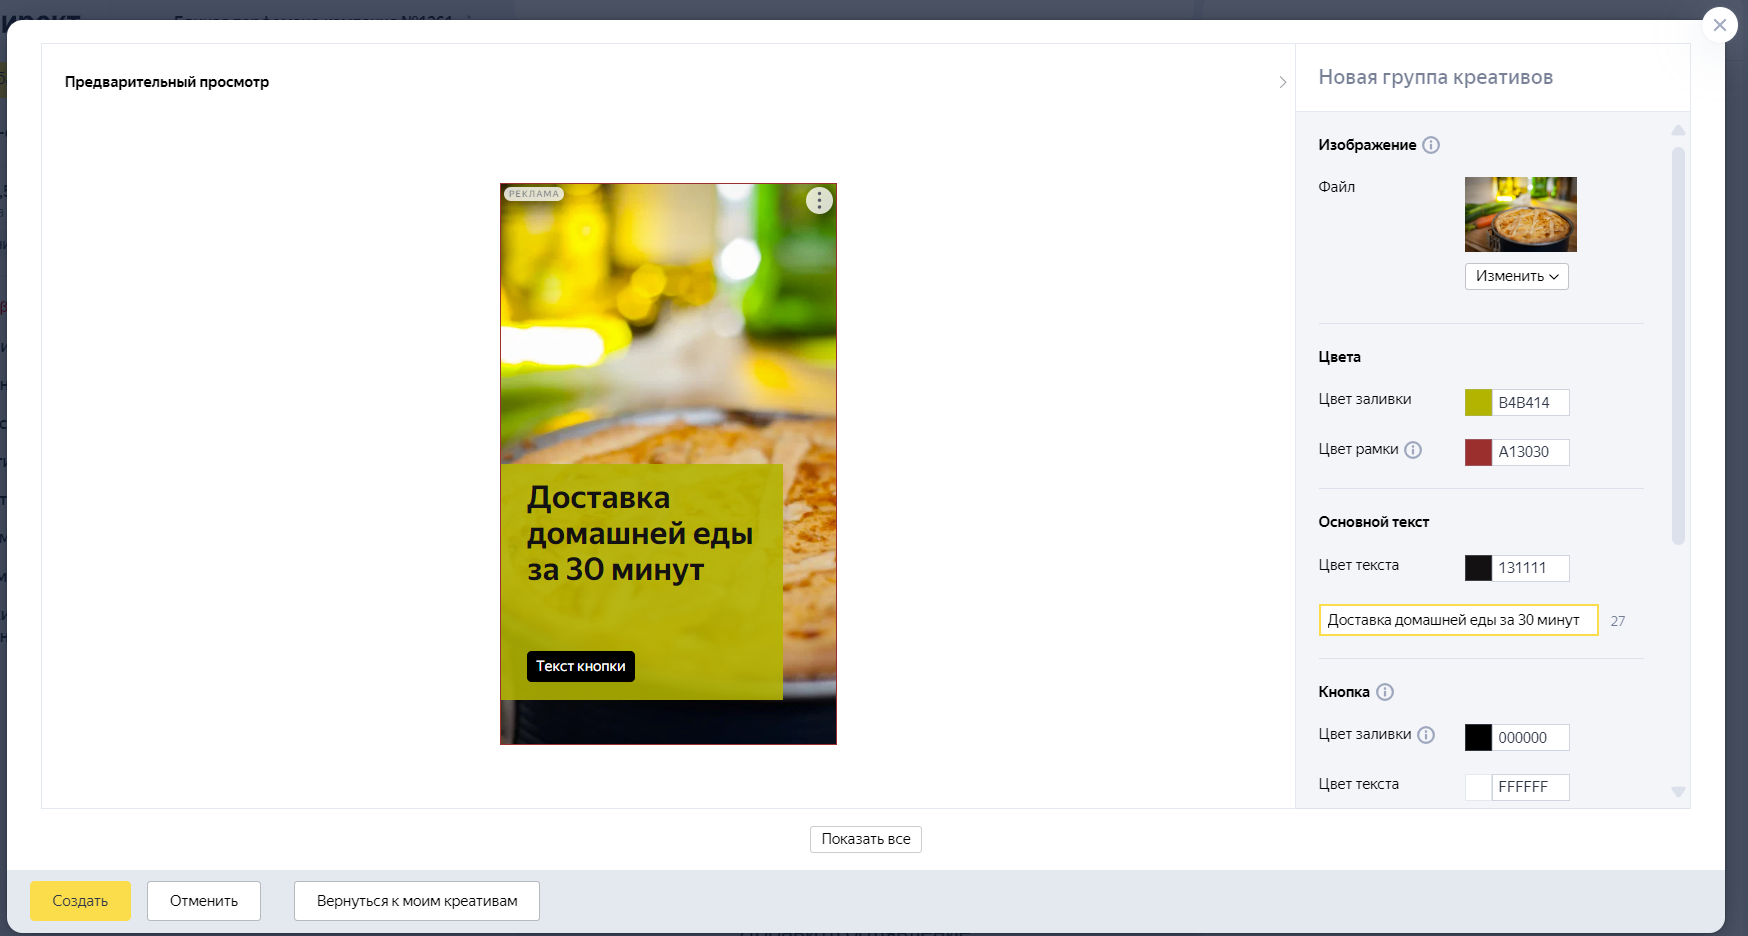Click the Новая группа креативов title
1748x936 pixels.
[1435, 77]
